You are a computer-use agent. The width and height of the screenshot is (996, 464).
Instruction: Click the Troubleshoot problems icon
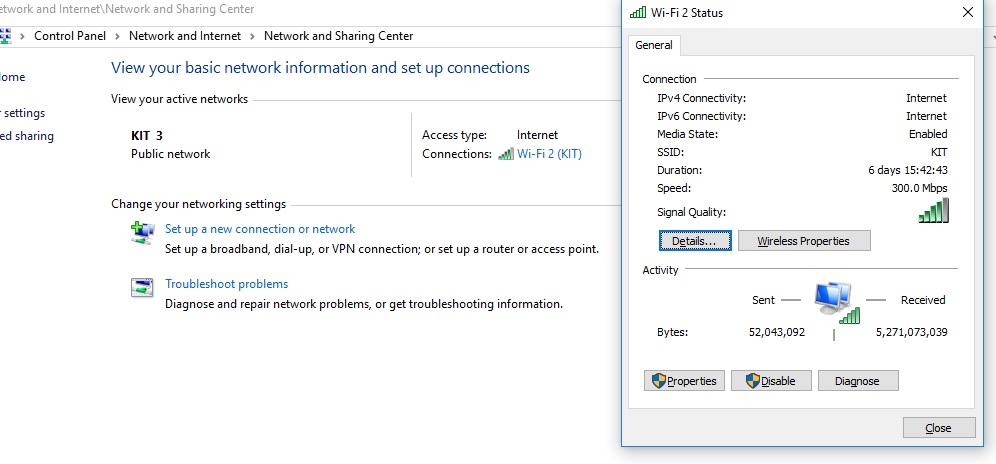click(142, 288)
